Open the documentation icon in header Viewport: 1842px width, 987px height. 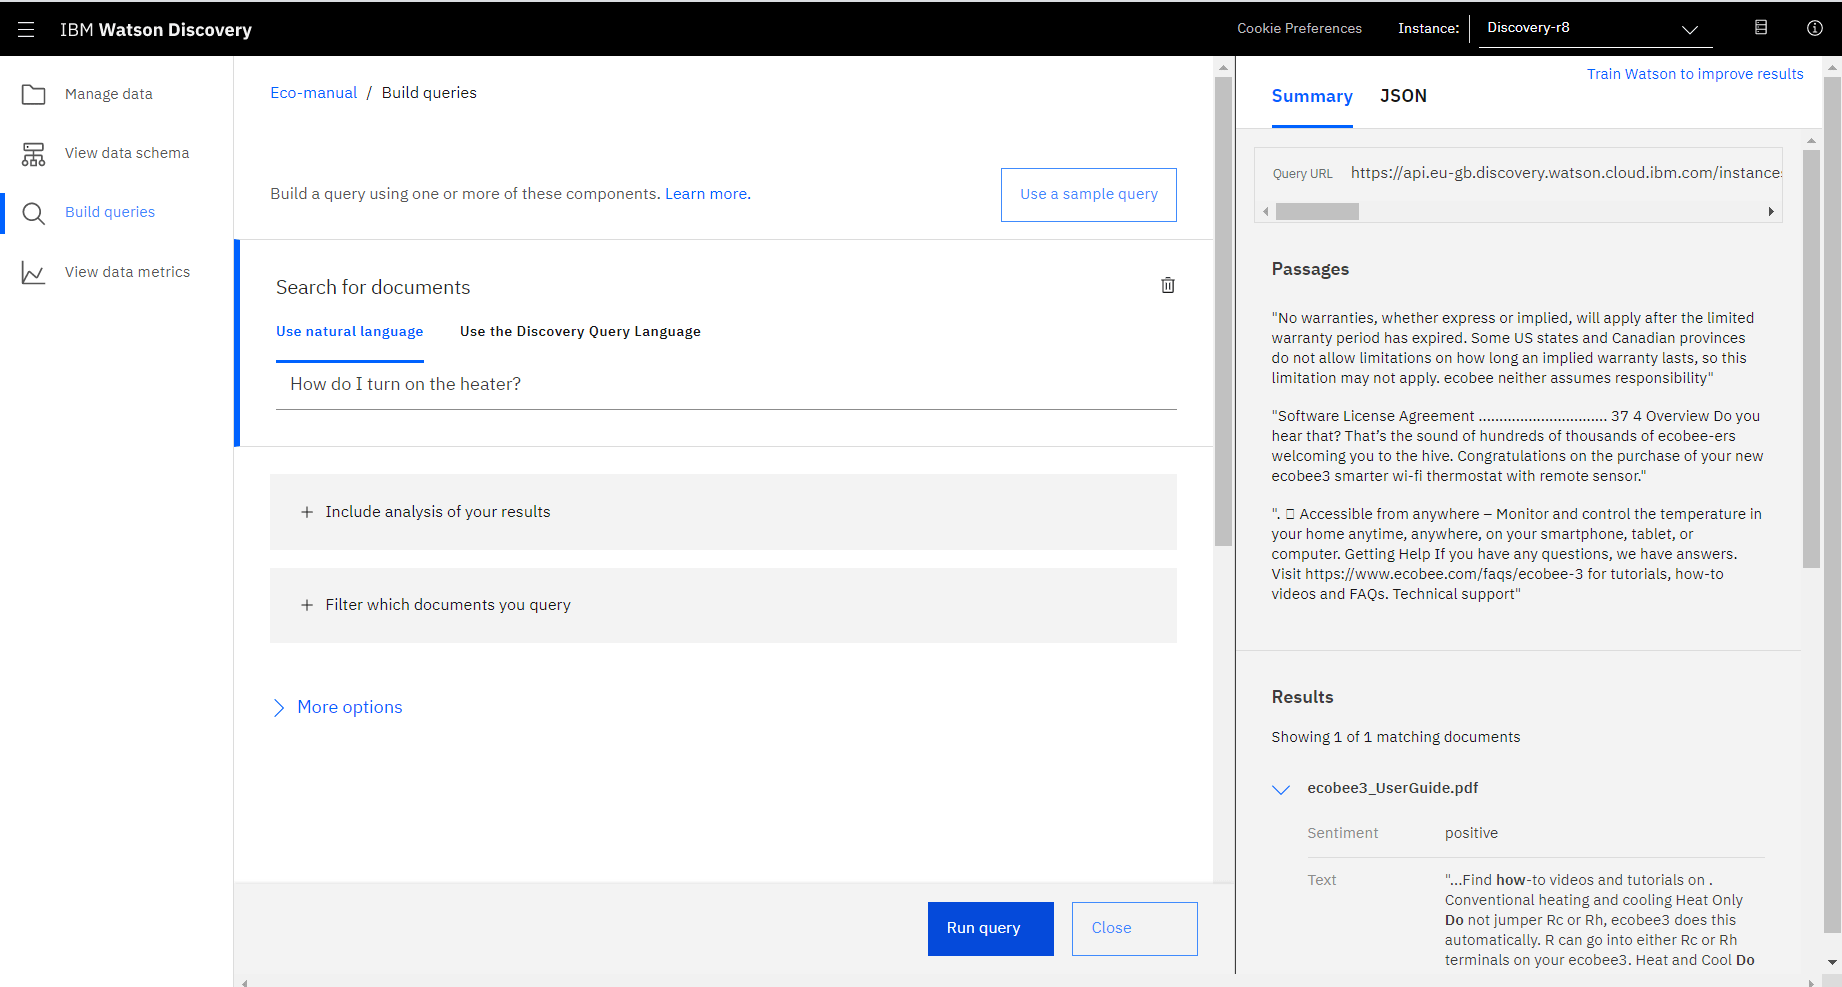pyautogui.click(x=1761, y=28)
